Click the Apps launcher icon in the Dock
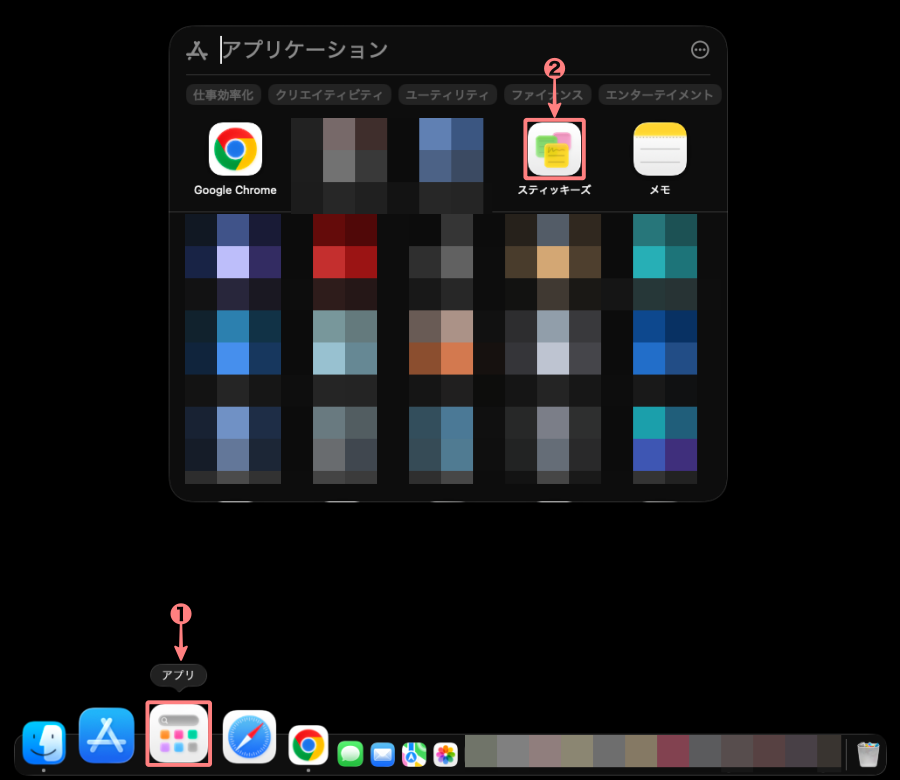The image size is (900, 780). pyautogui.click(x=179, y=734)
